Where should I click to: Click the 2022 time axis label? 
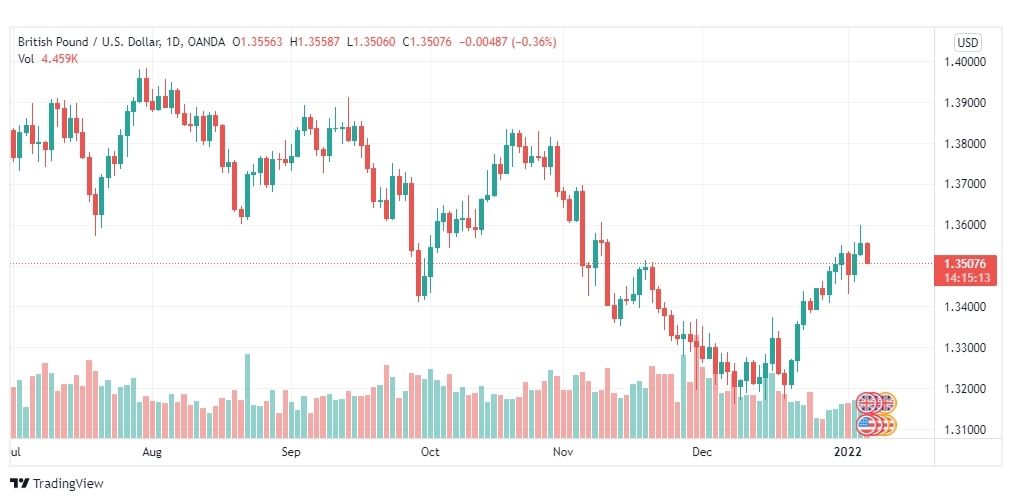click(x=848, y=452)
